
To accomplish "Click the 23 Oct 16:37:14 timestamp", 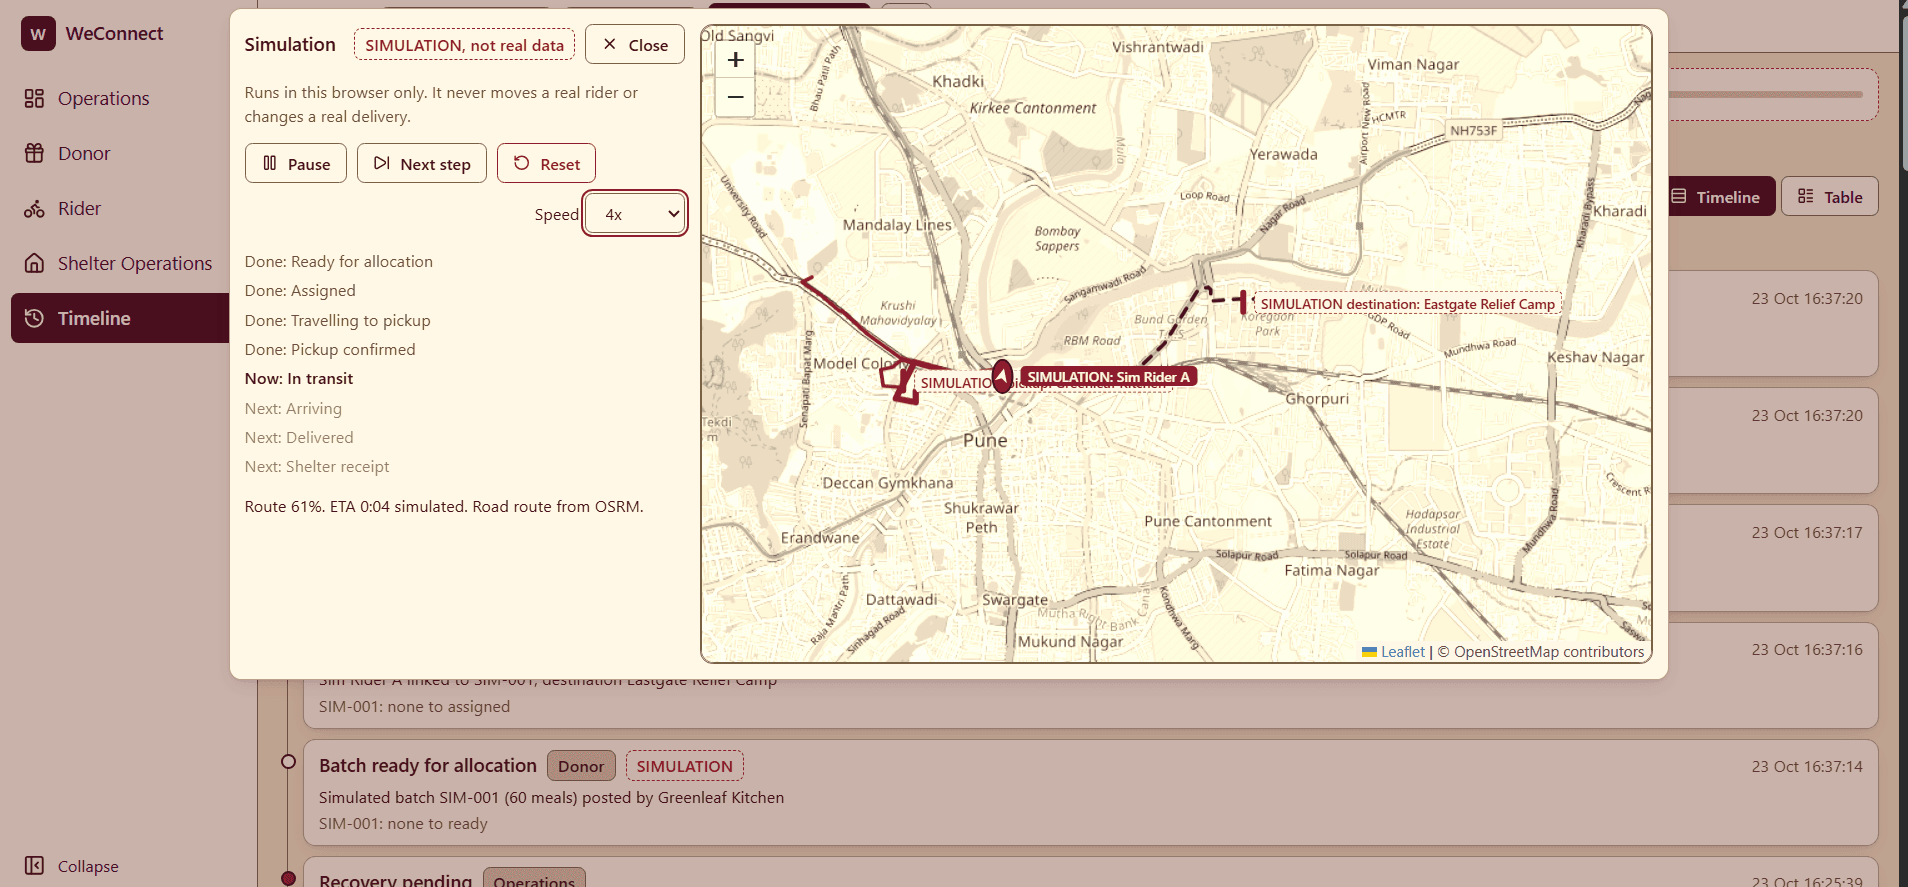I will point(1807,767).
